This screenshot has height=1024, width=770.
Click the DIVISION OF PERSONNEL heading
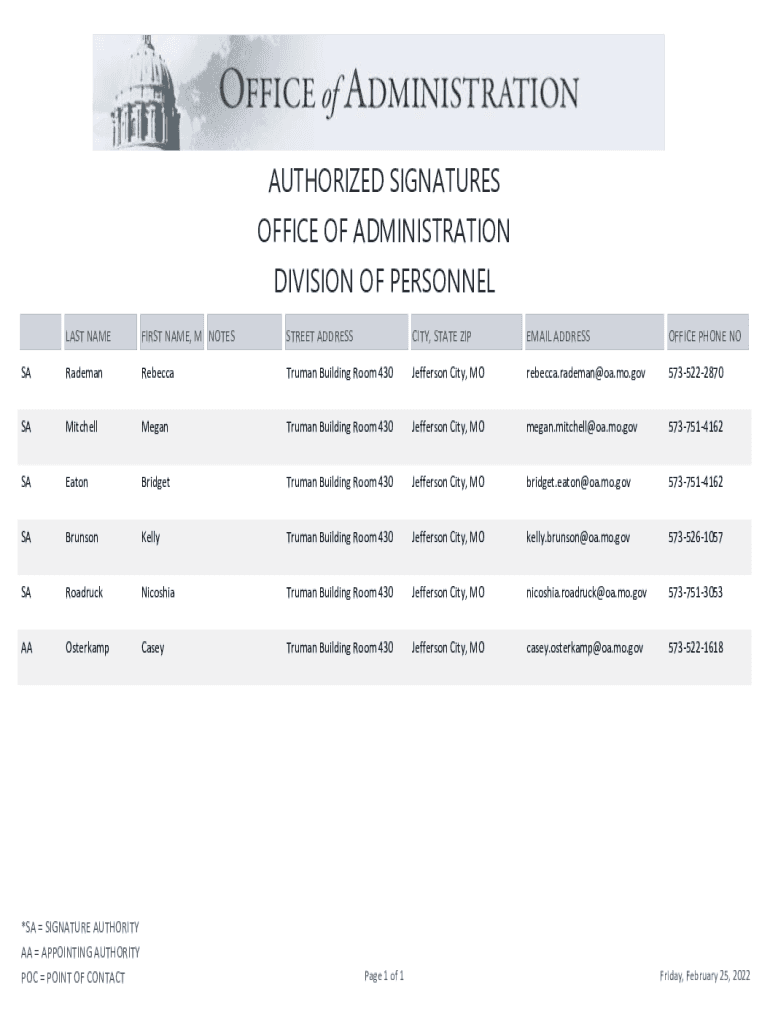pyautogui.click(x=384, y=283)
